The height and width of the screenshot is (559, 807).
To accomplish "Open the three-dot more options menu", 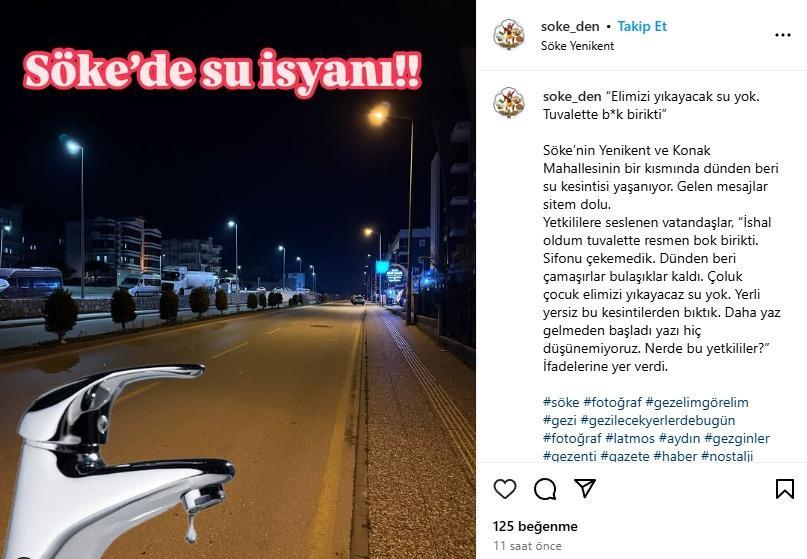I will point(783,35).
